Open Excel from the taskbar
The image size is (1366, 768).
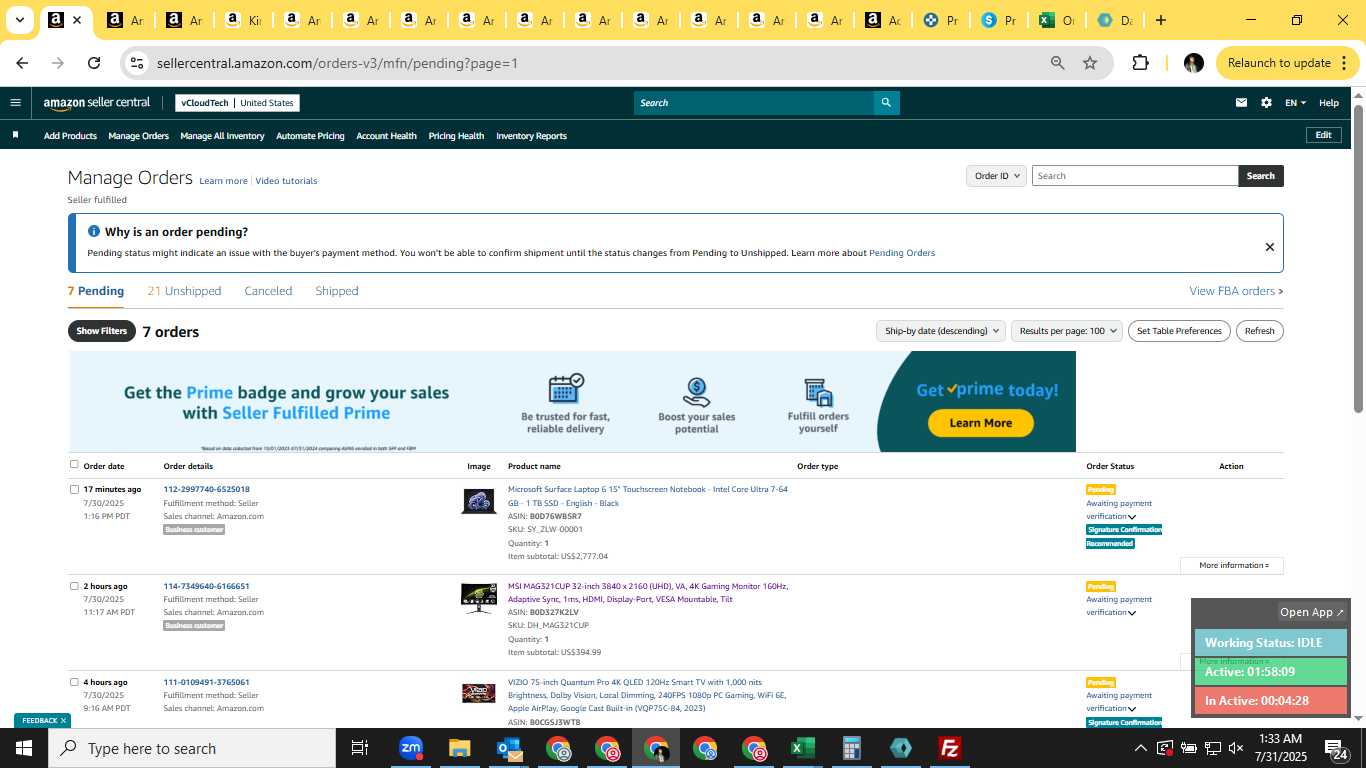coord(802,748)
